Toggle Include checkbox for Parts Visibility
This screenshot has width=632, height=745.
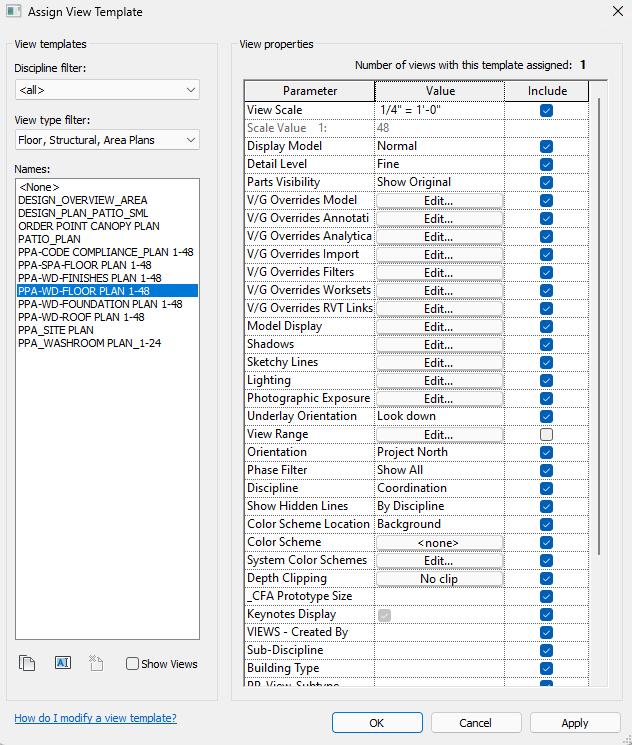coord(546,182)
